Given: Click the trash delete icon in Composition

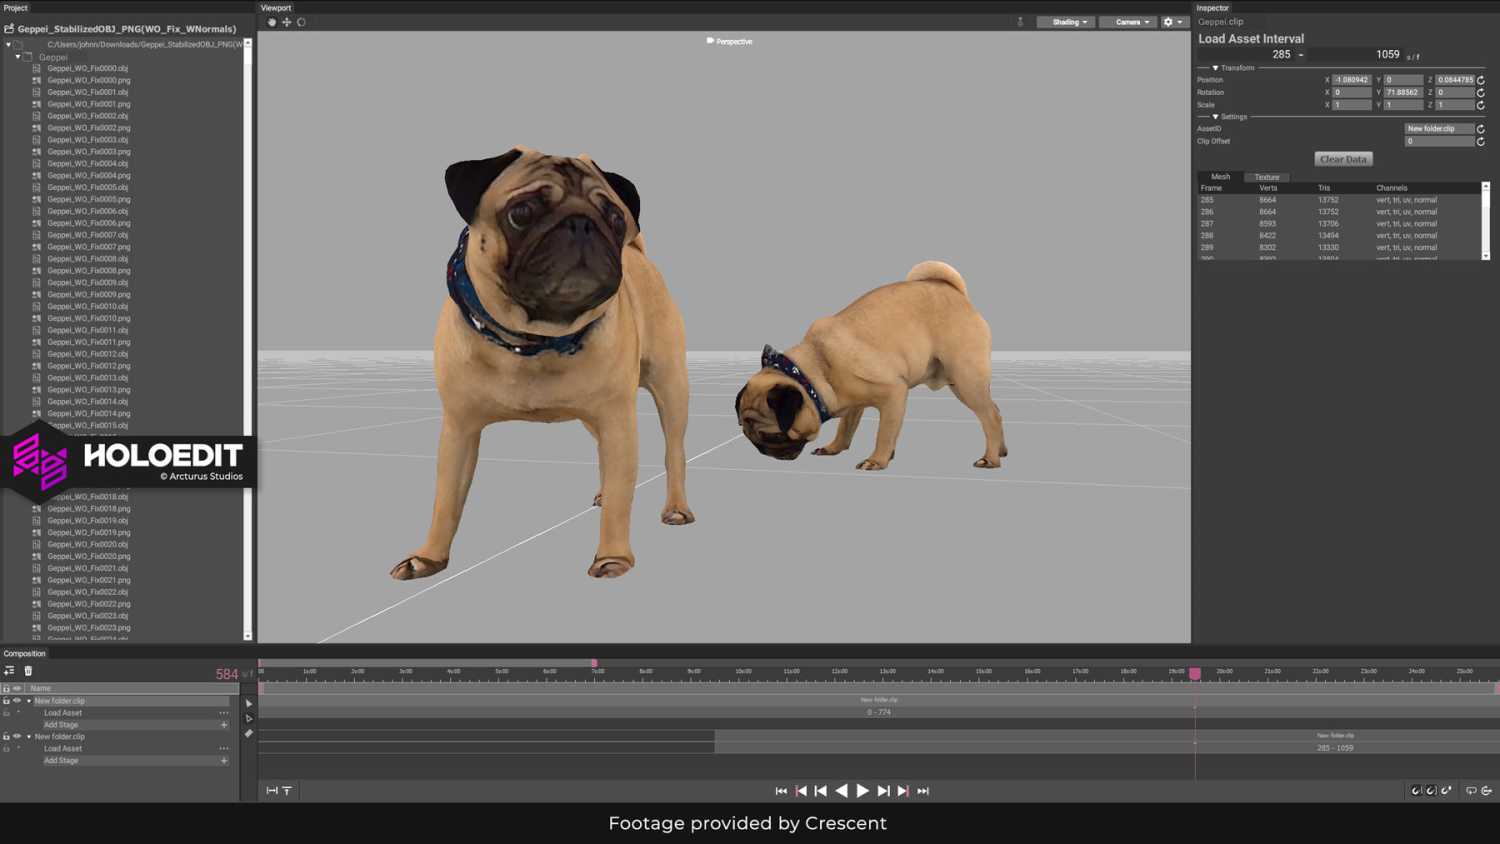Looking at the screenshot, I should tap(28, 671).
